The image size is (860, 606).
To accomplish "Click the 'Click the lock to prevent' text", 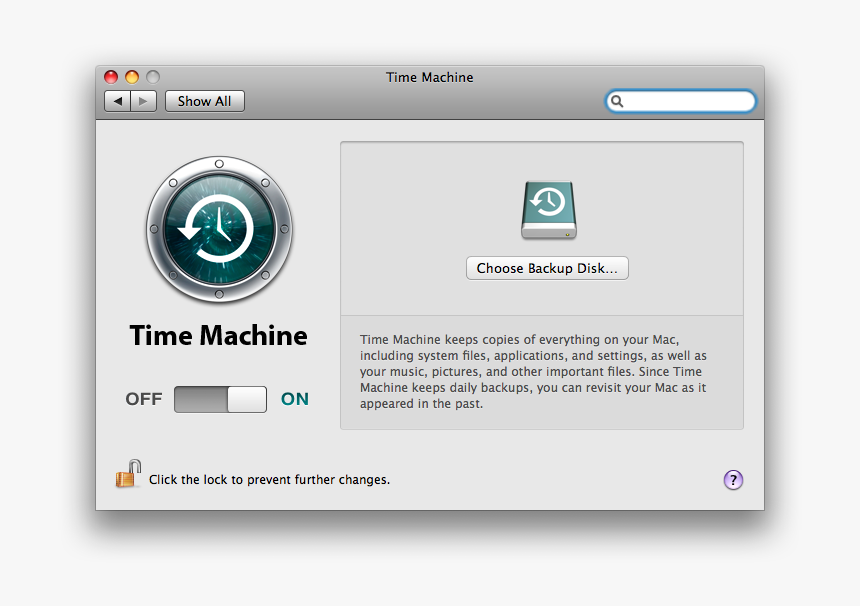I will pos(269,480).
